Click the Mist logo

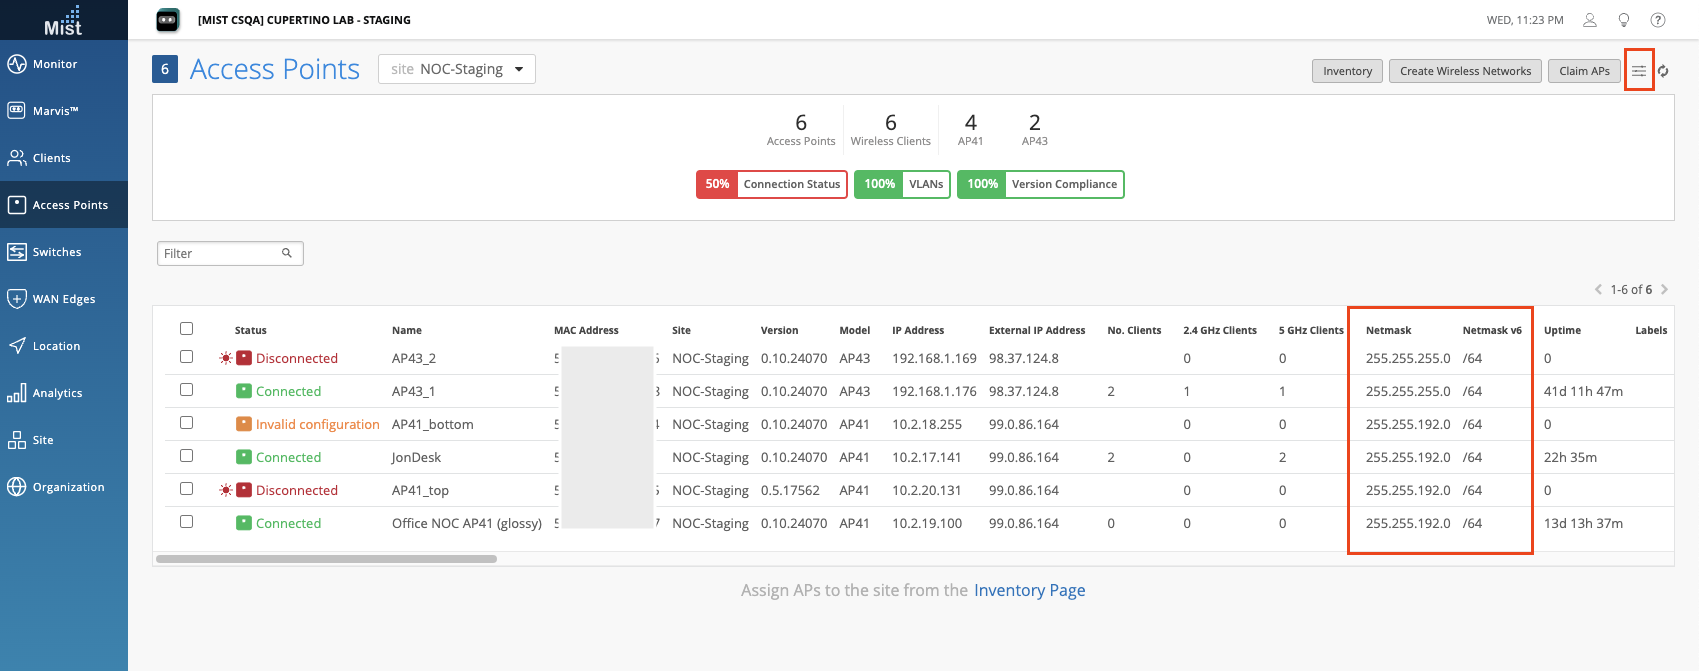click(x=63, y=20)
